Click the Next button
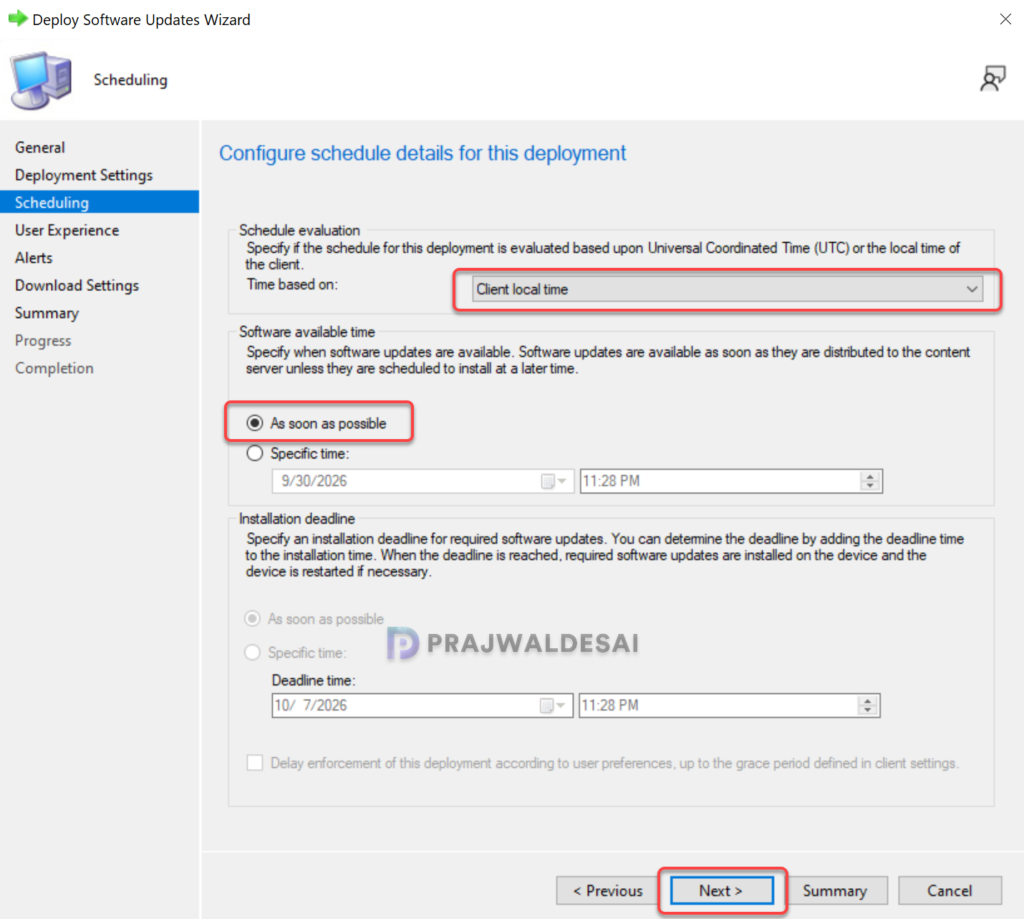Image resolution: width=1024 pixels, height=919 pixels. pos(722,891)
